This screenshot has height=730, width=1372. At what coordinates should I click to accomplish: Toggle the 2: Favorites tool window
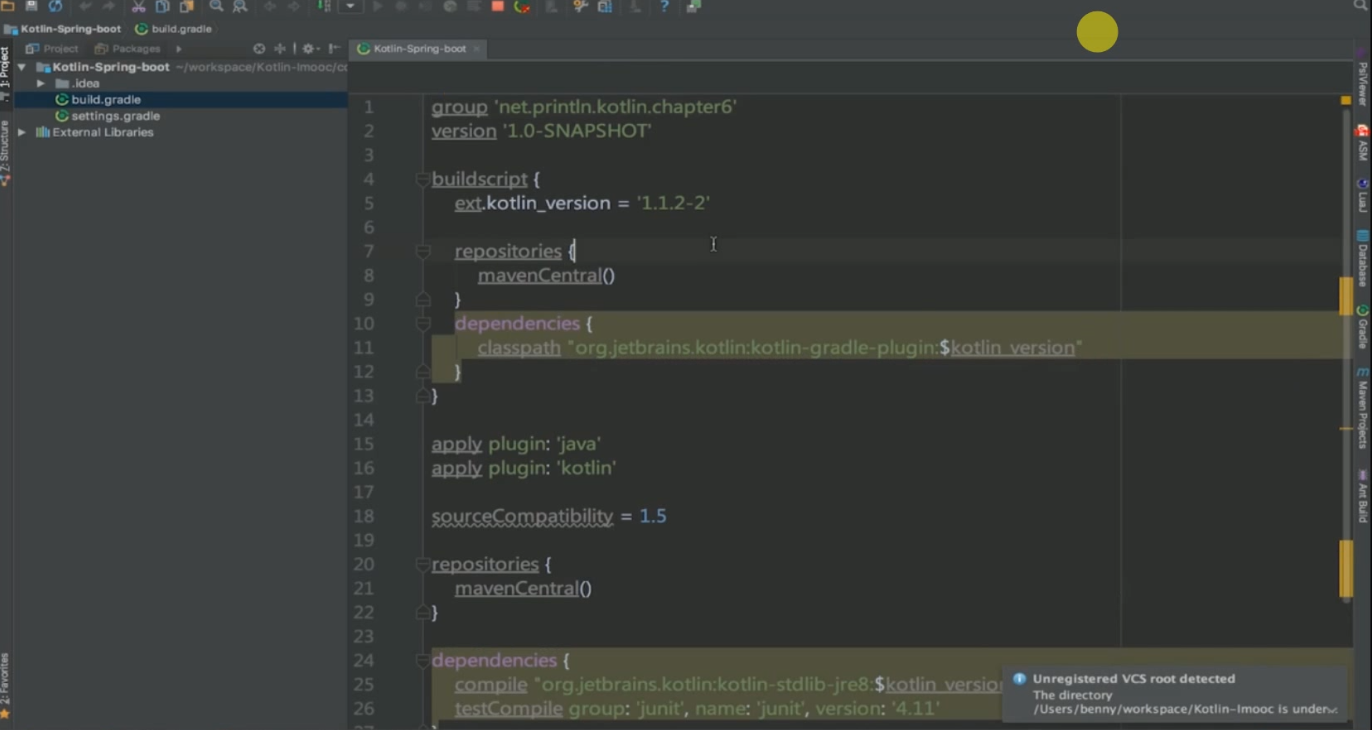(x=5, y=686)
